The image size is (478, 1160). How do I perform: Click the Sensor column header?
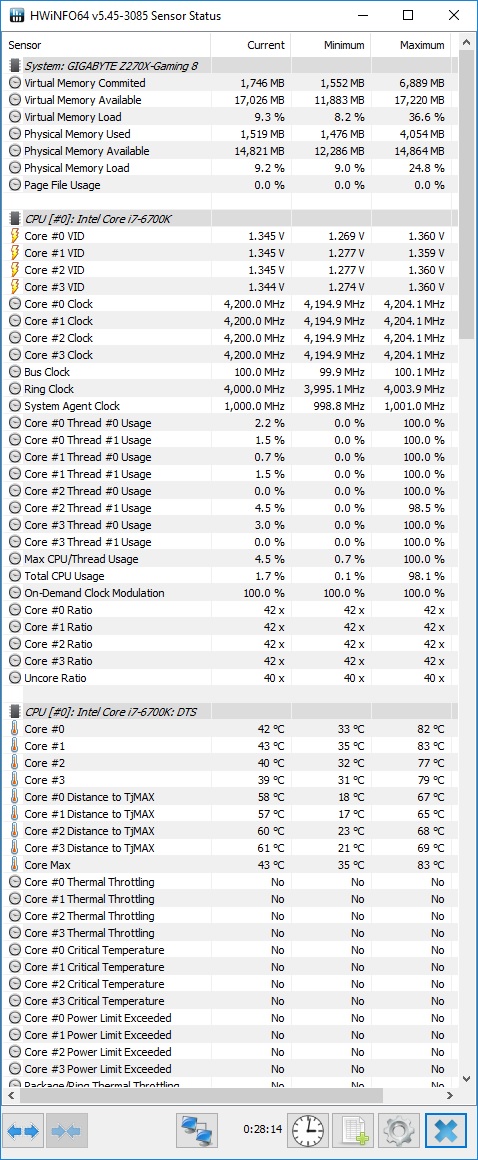tap(107, 45)
